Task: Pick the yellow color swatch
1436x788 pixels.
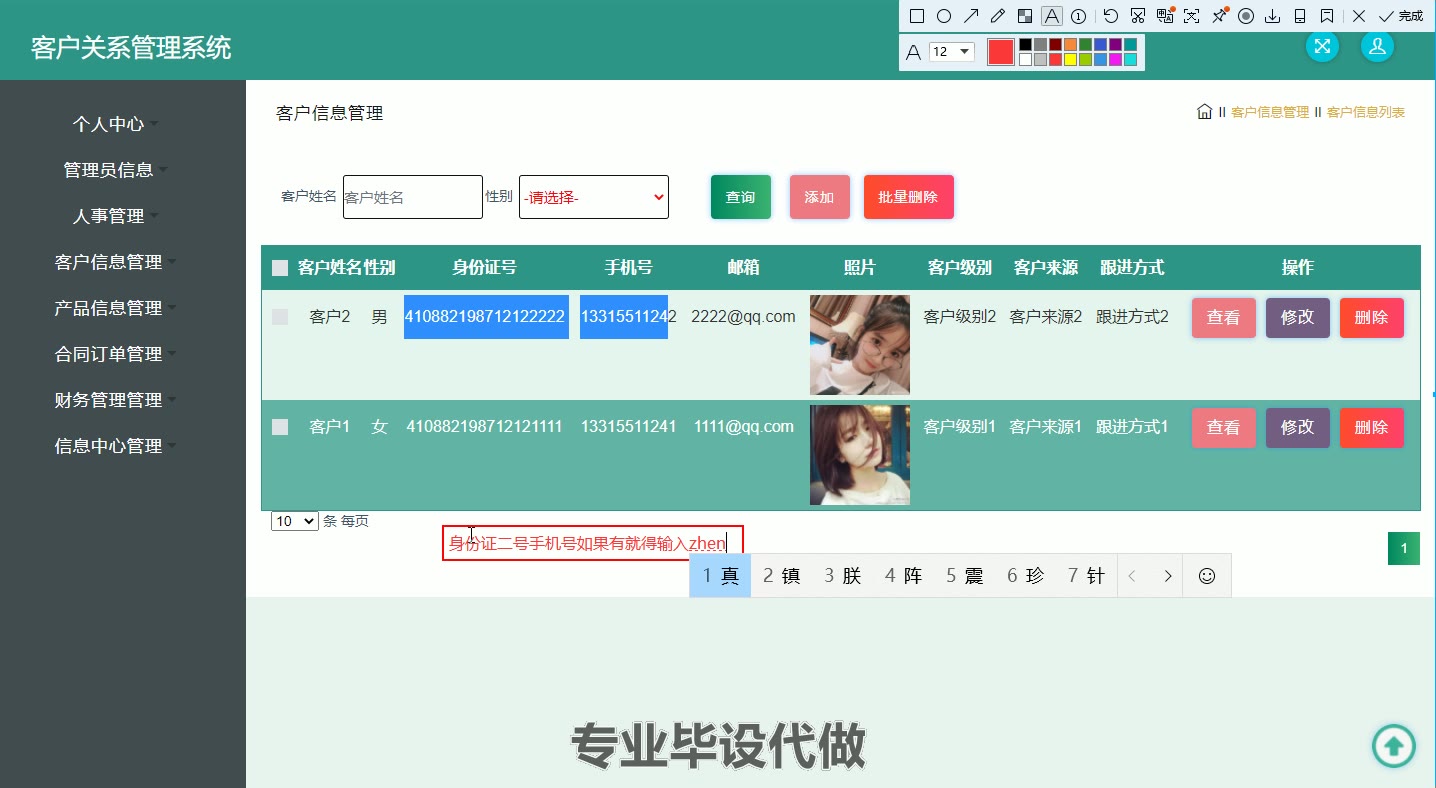Action: [1070, 60]
